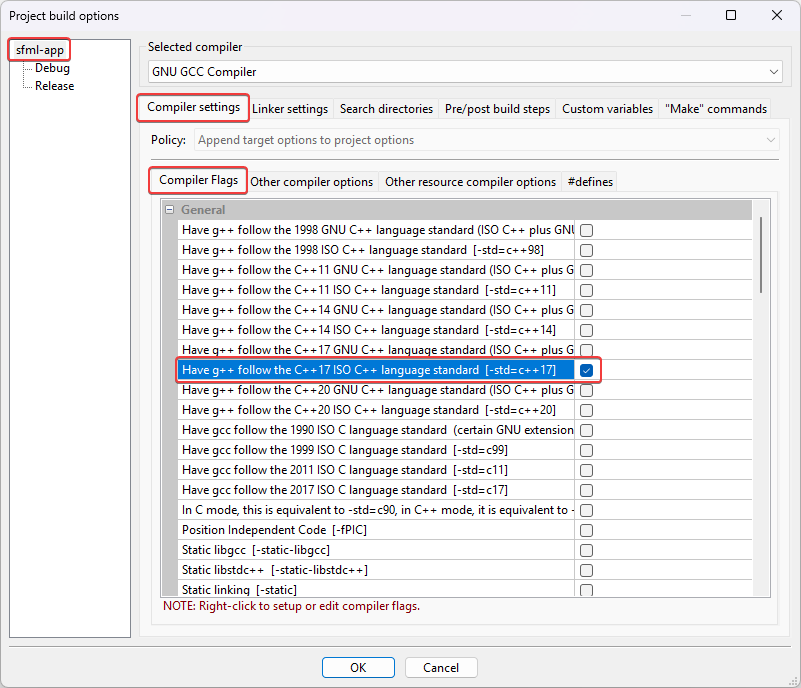Switch to the "Make" commands tab
801x688 pixels.
(716, 108)
